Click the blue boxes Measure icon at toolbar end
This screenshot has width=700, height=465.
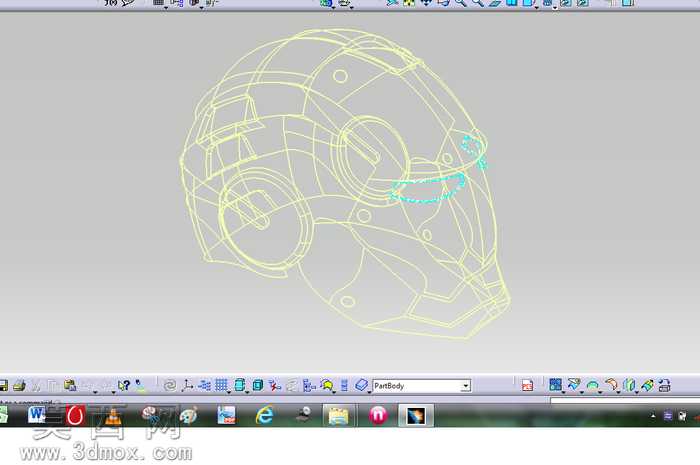coord(664,385)
